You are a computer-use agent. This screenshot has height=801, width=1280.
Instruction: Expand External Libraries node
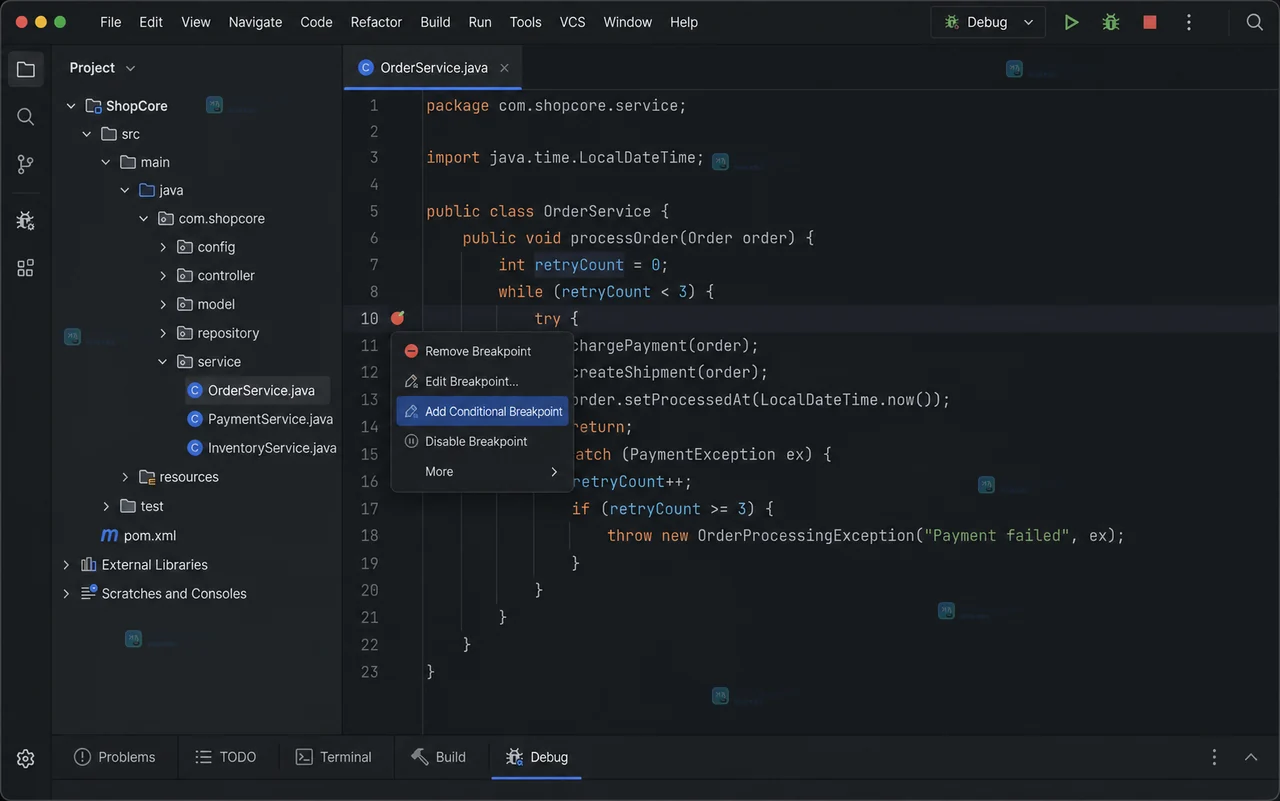67,565
